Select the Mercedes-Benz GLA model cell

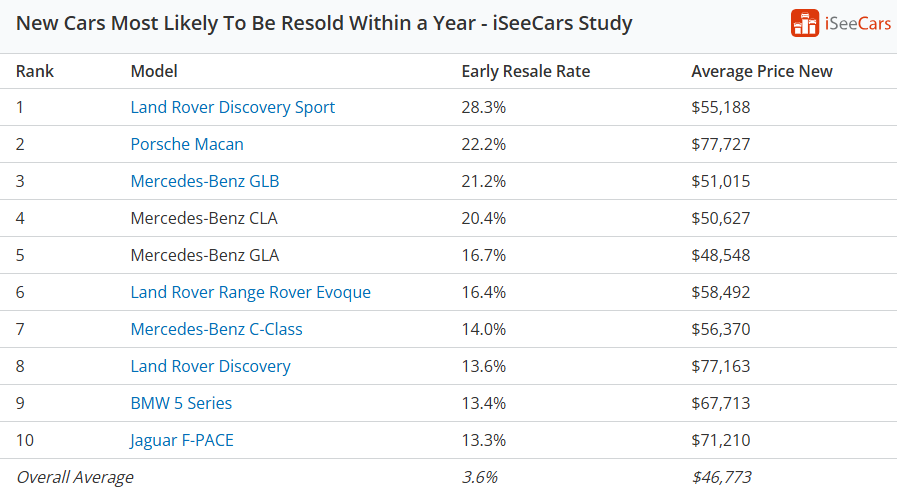pos(205,255)
